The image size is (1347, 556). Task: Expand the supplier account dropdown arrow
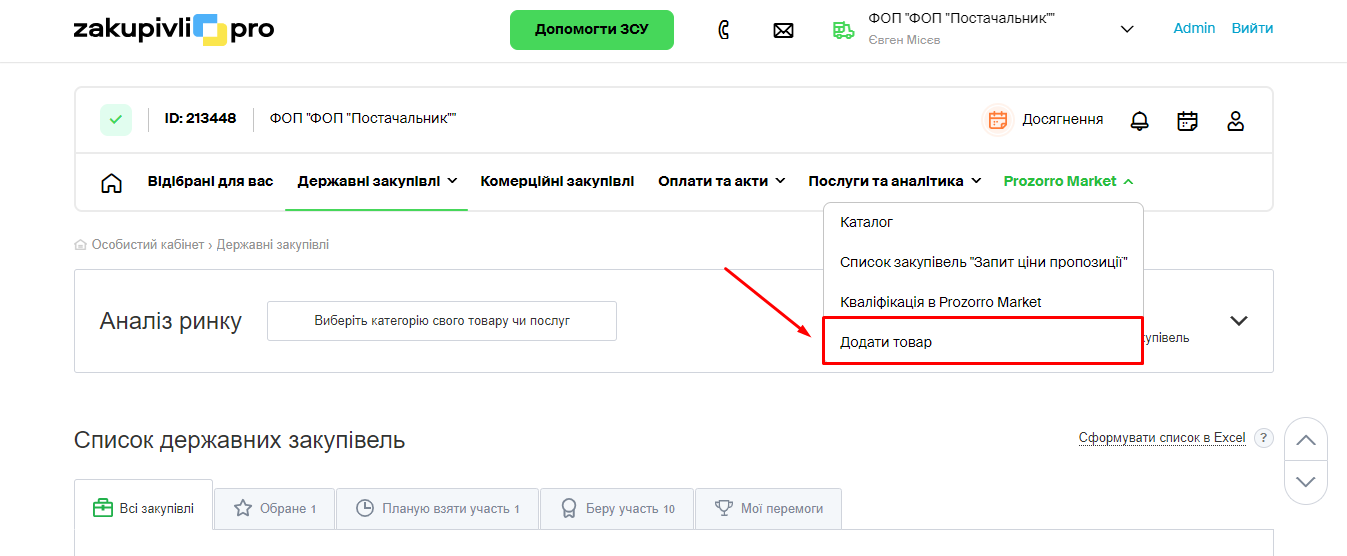(x=1127, y=29)
